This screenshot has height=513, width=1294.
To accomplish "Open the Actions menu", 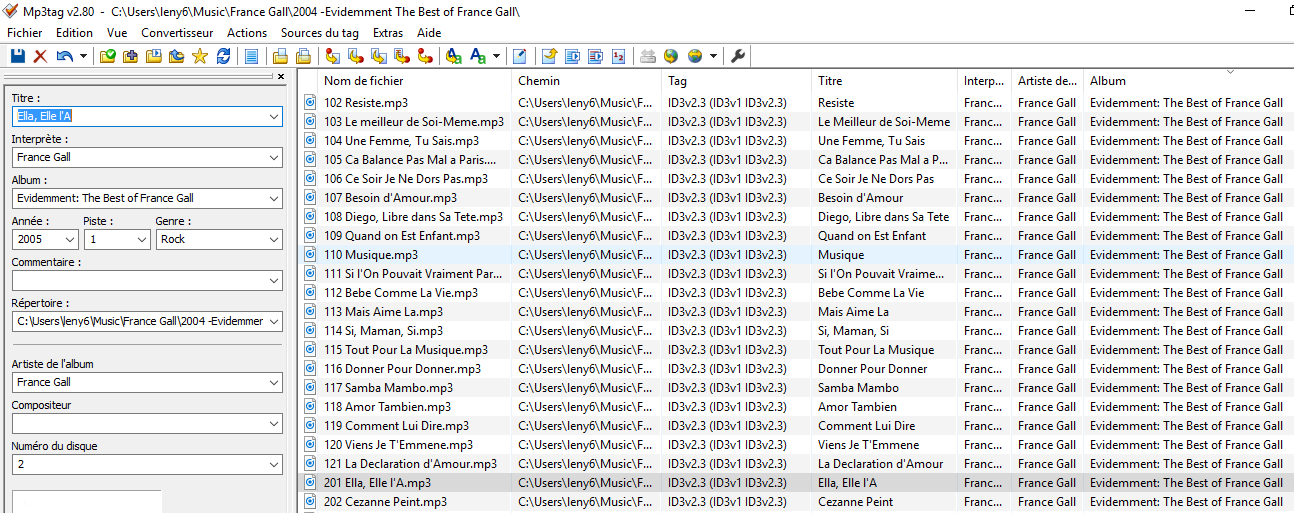I will click(247, 32).
